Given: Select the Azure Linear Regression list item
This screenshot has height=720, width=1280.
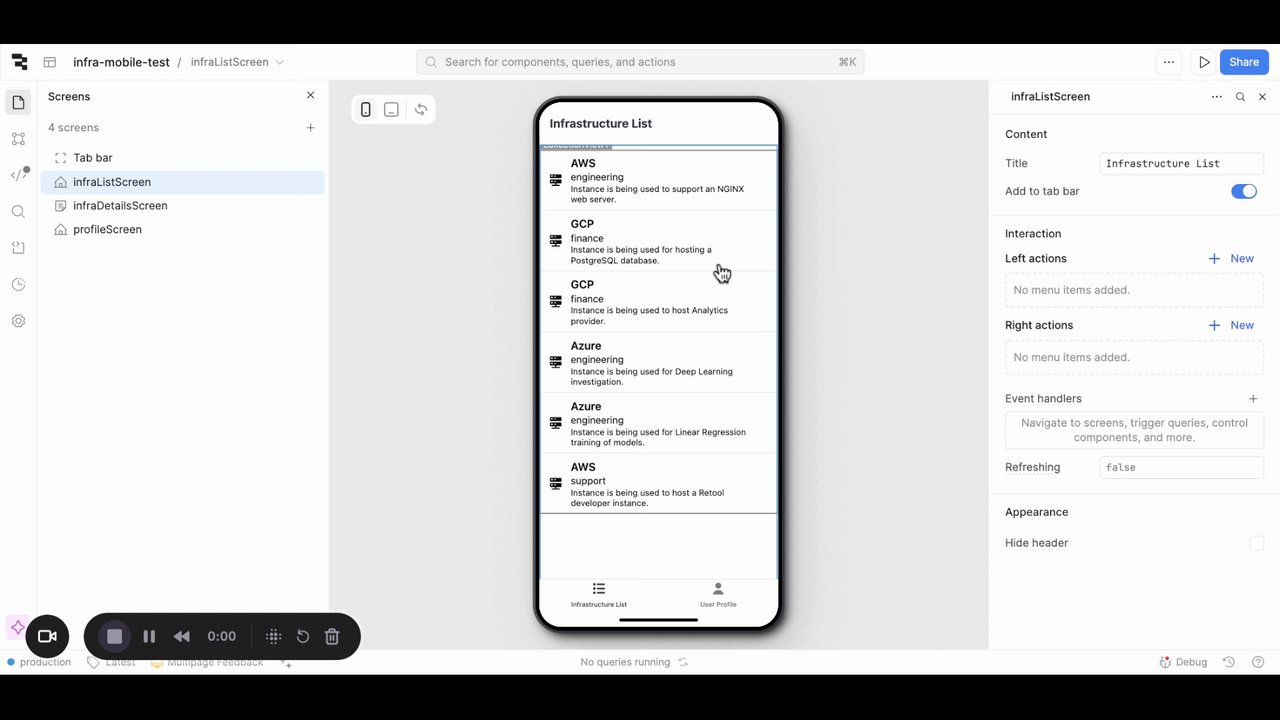Looking at the screenshot, I should tap(658, 423).
